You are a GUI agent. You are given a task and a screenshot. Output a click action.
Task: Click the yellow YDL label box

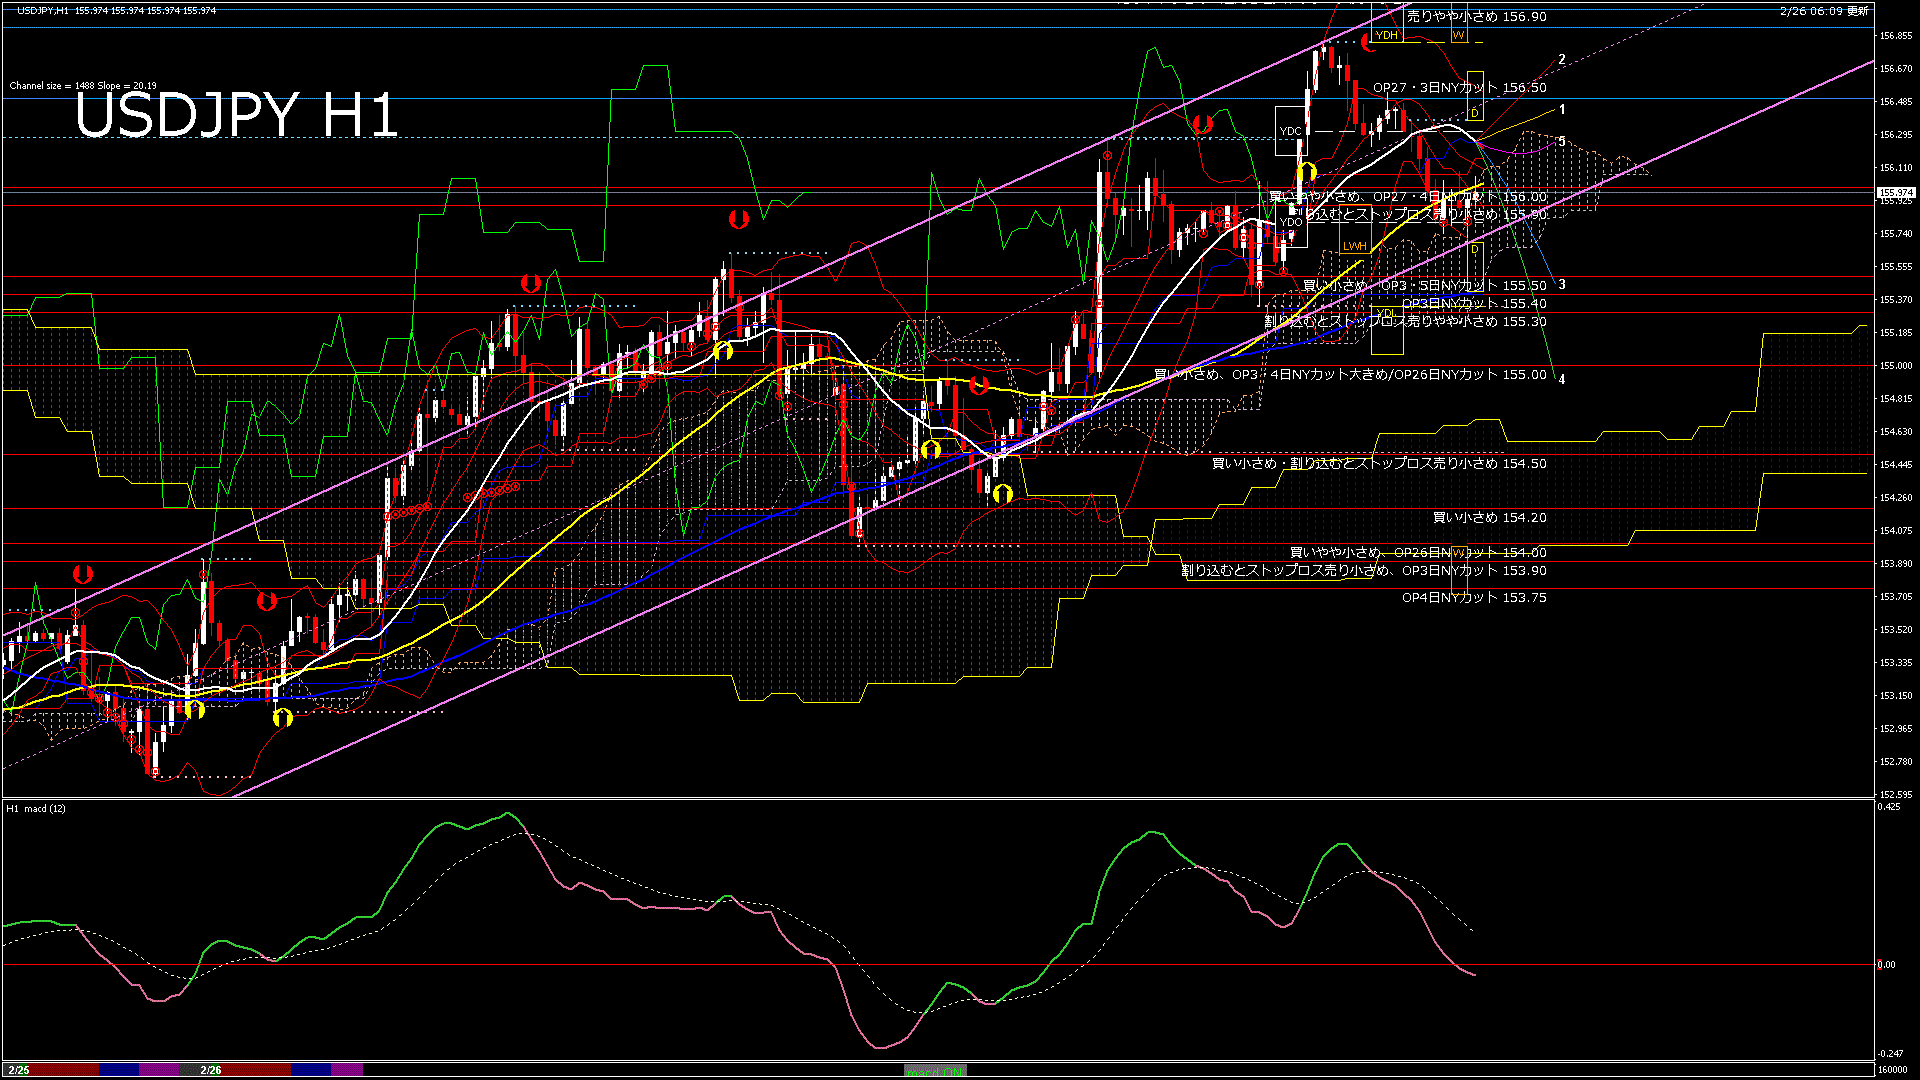(1385, 314)
